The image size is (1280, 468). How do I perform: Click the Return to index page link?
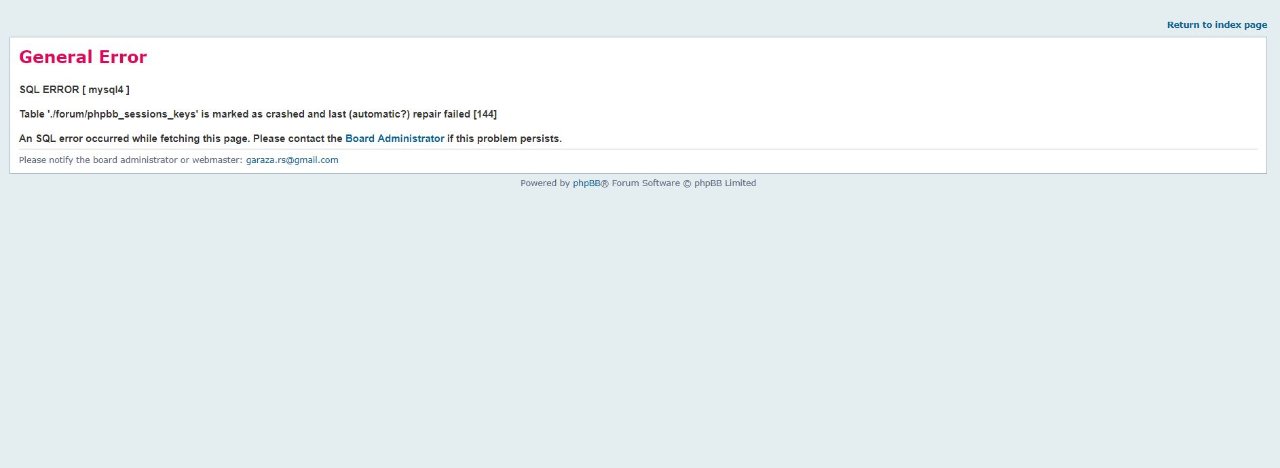tap(1216, 25)
